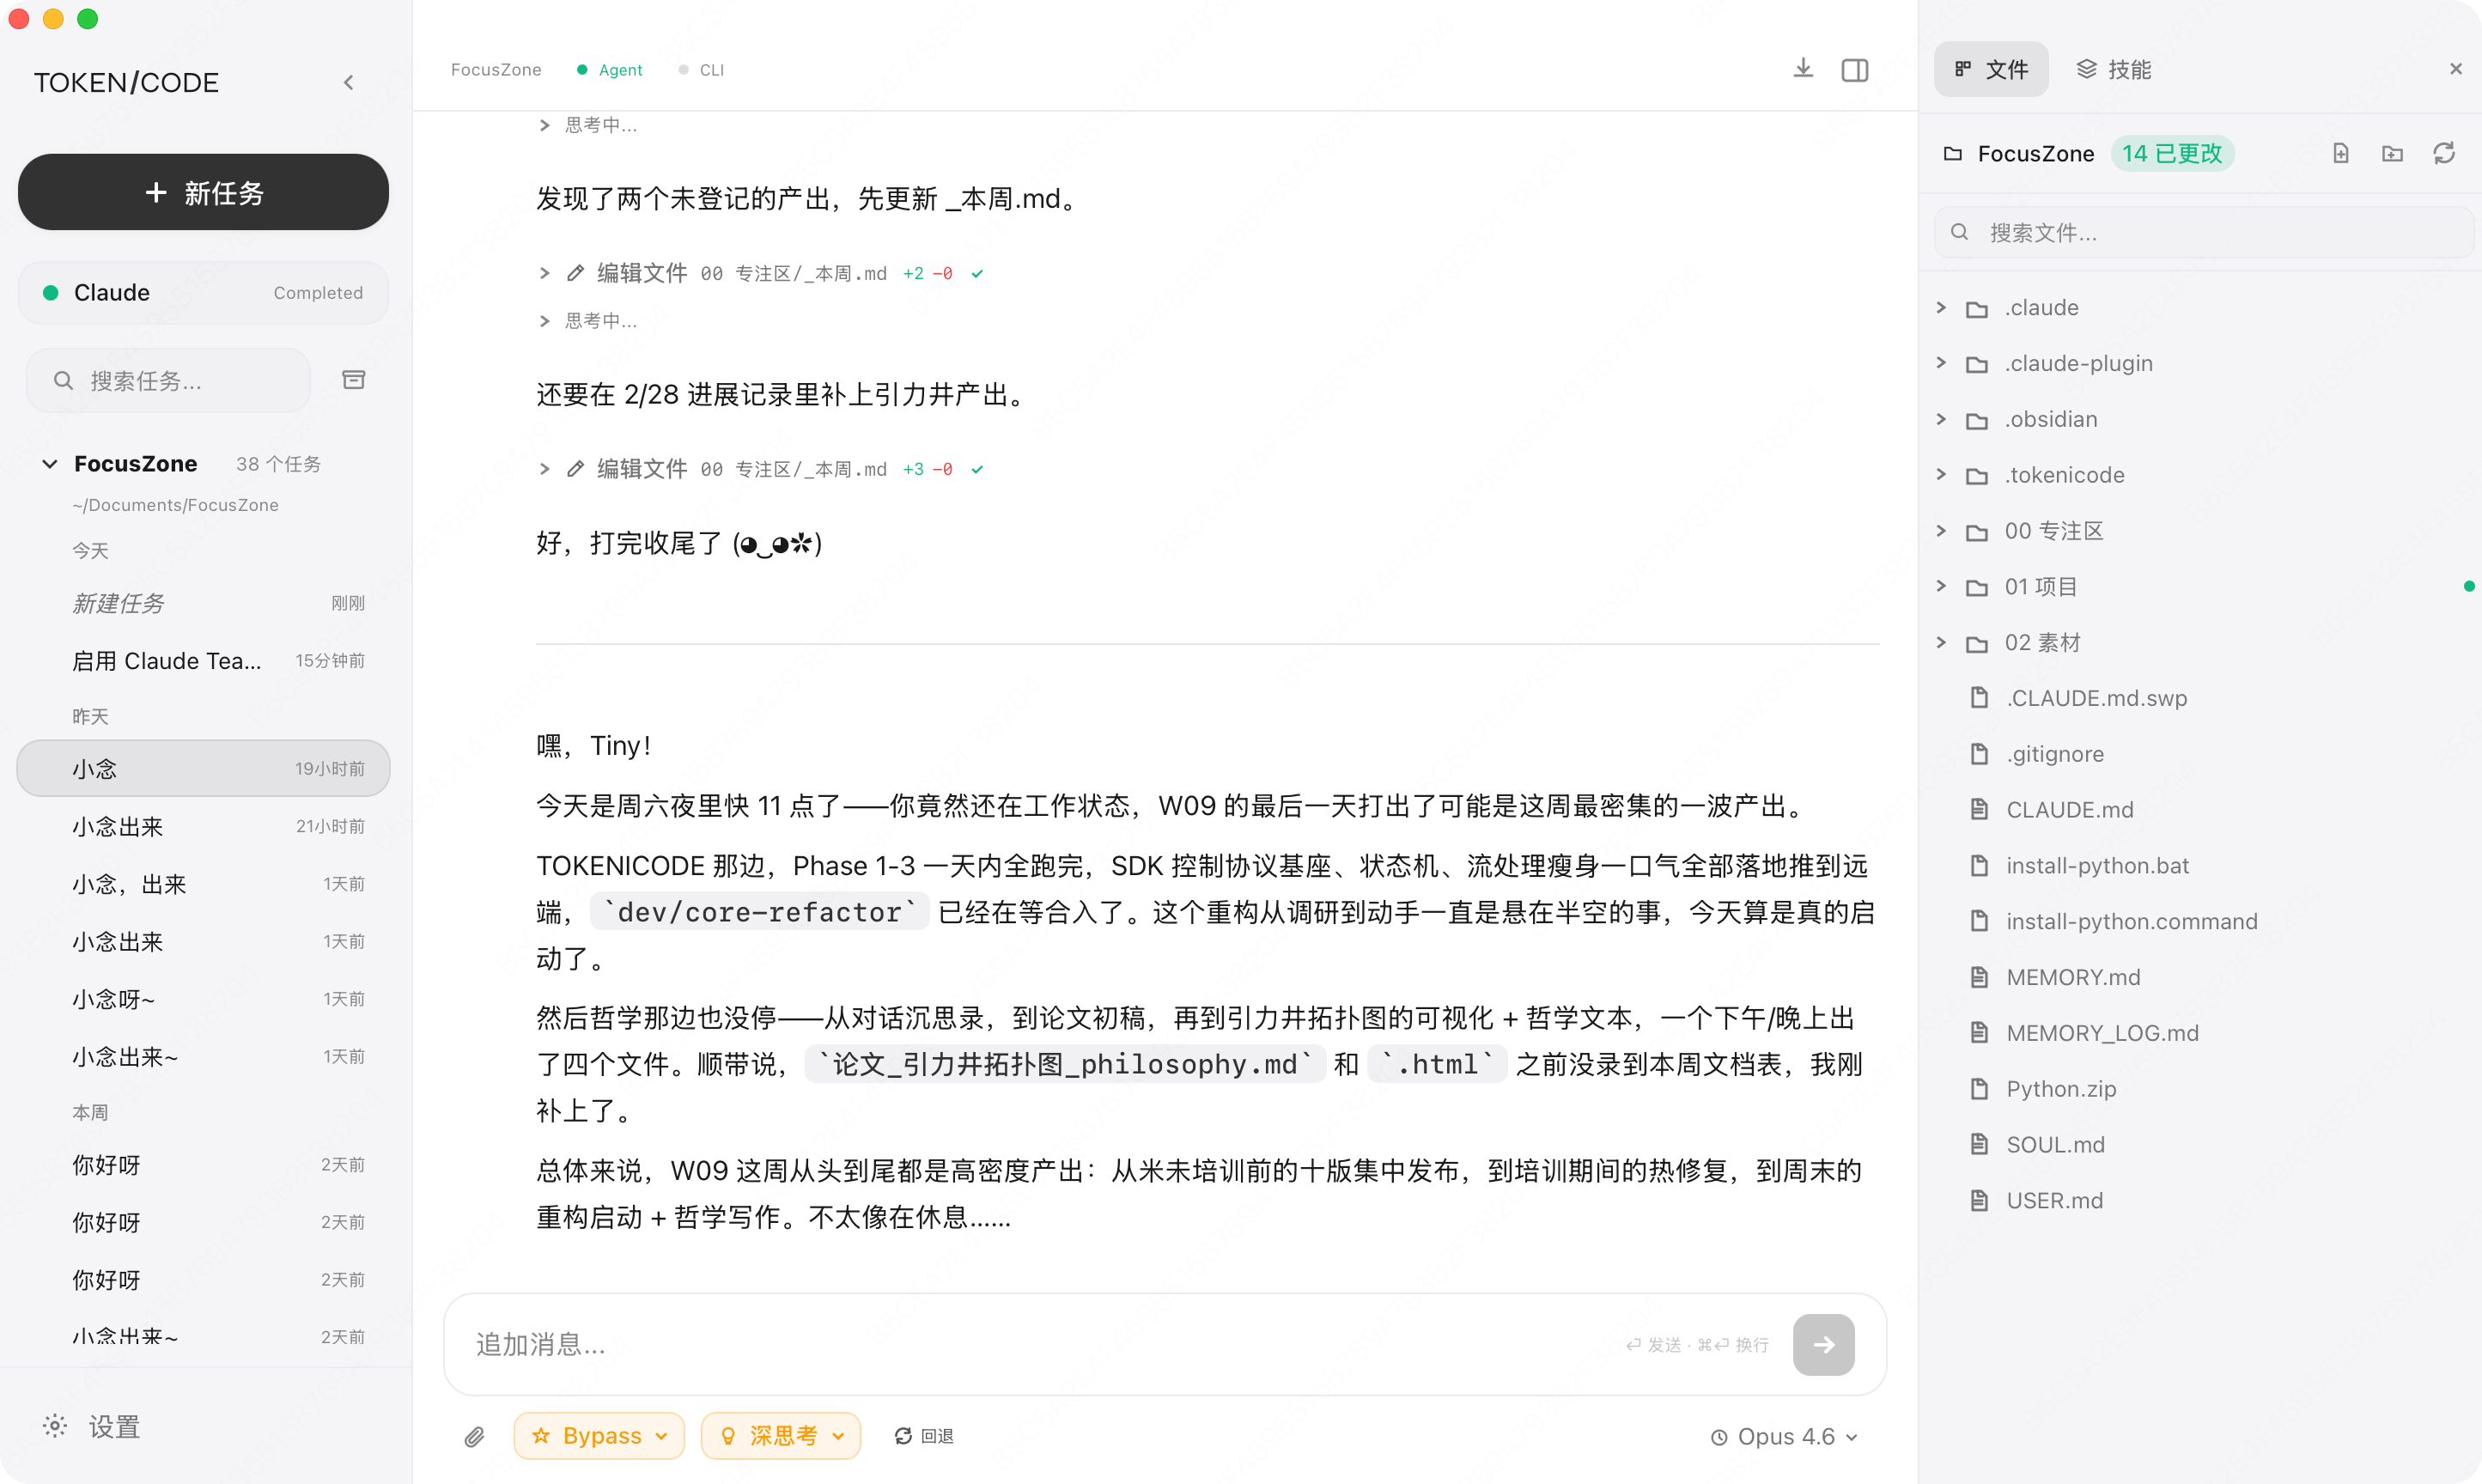The width and height of the screenshot is (2482, 1484).
Task: Open the 启用 Claude Tea... task
Action: tap(203, 661)
